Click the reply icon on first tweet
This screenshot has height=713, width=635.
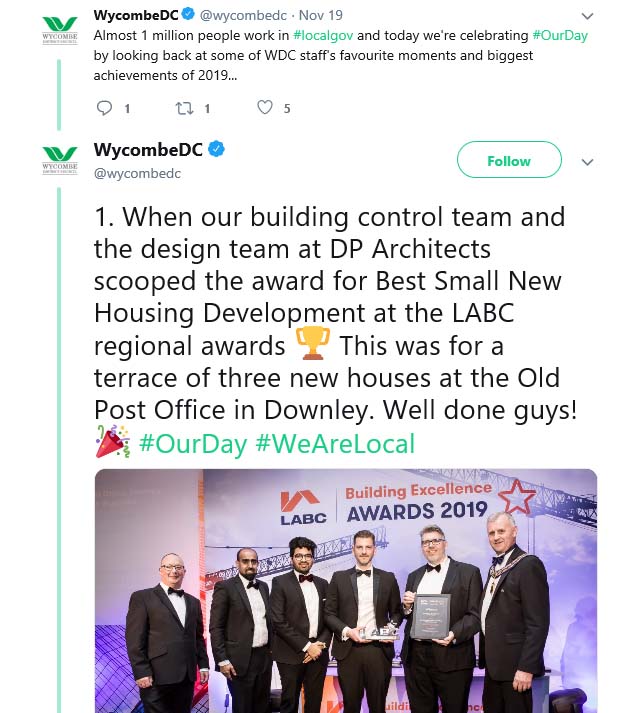[x=104, y=108]
